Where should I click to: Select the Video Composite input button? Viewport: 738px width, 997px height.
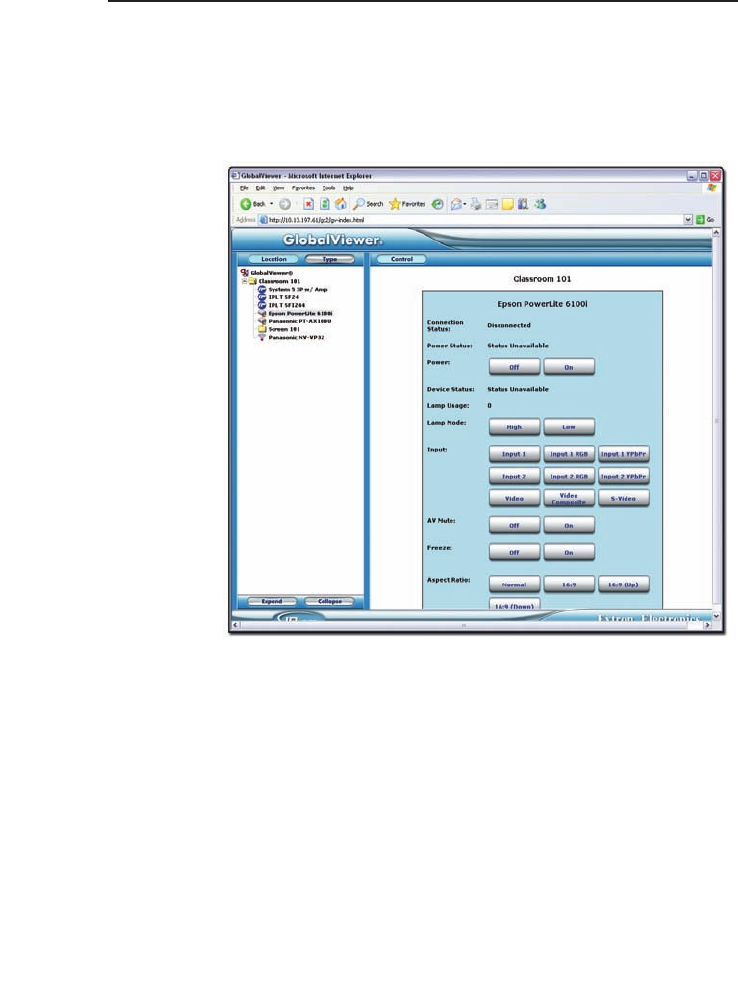(x=569, y=498)
